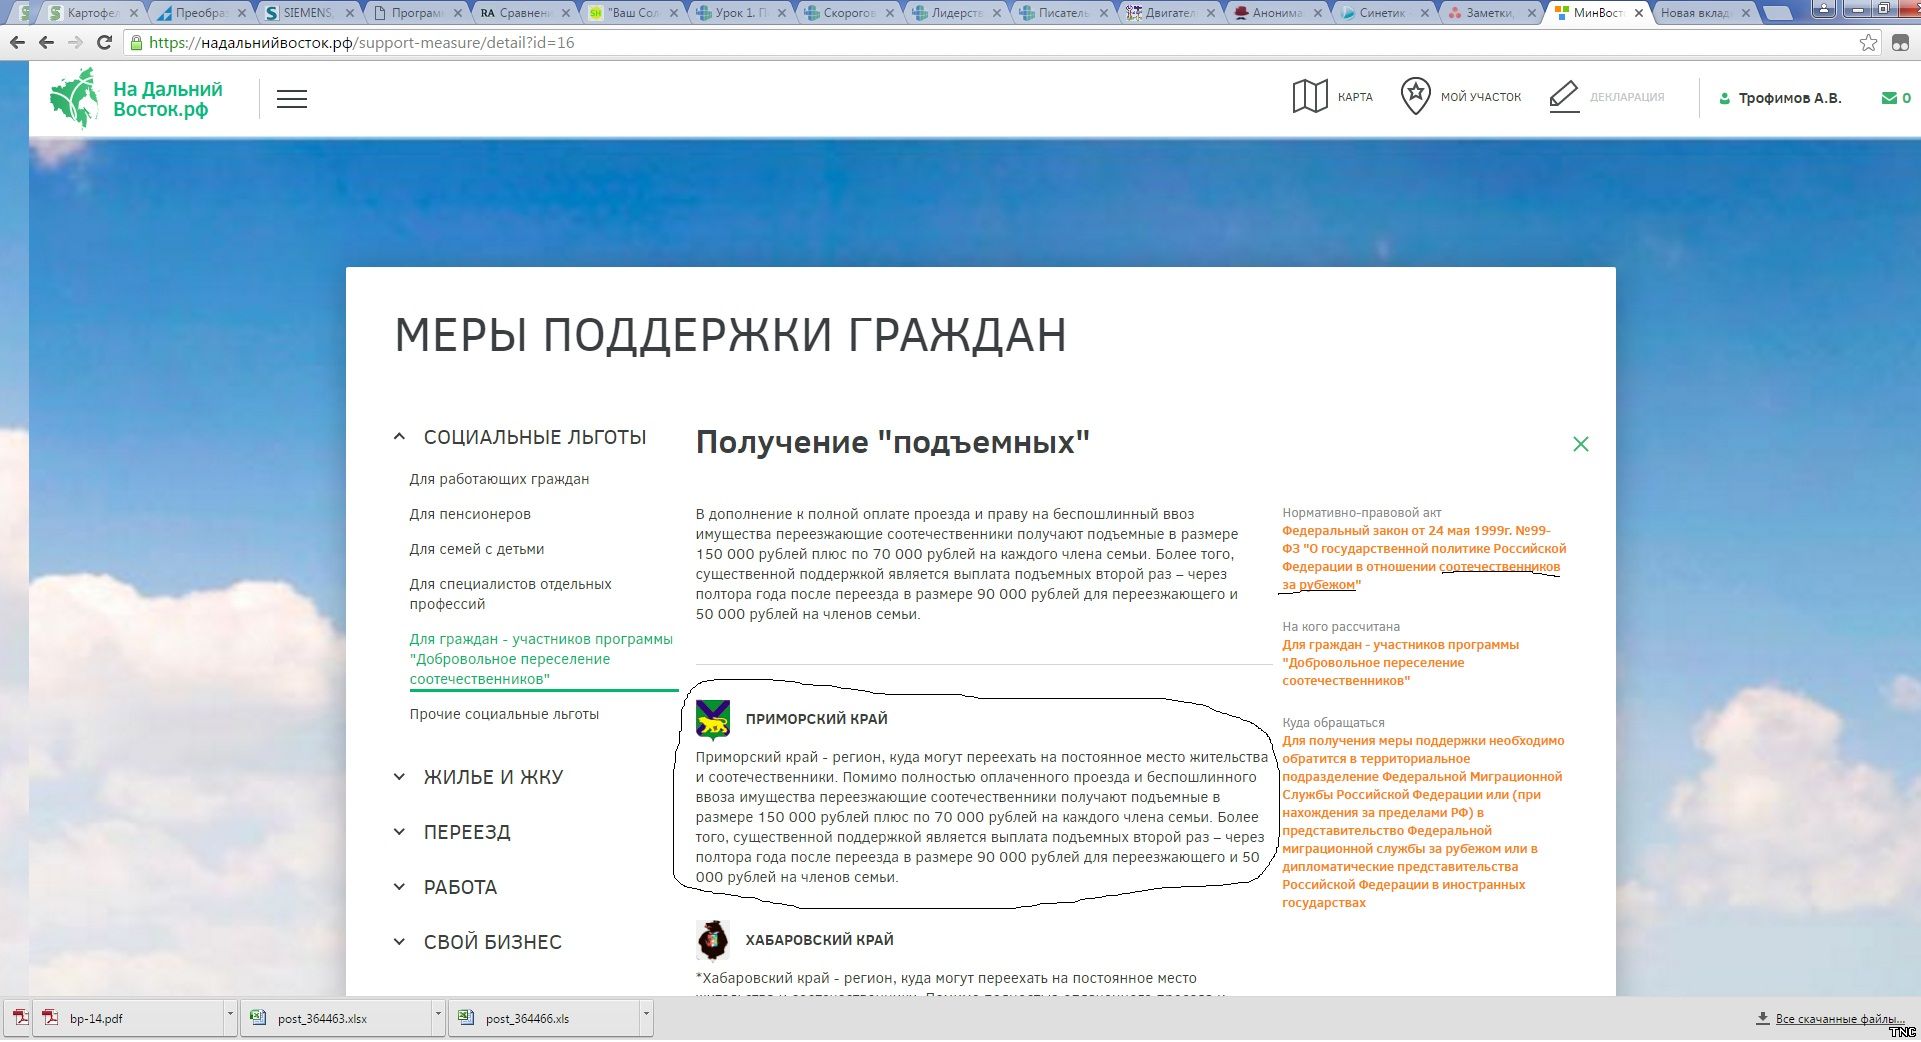
Task: Expand the Жилье и ЖКУ section
Action: tap(399, 777)
